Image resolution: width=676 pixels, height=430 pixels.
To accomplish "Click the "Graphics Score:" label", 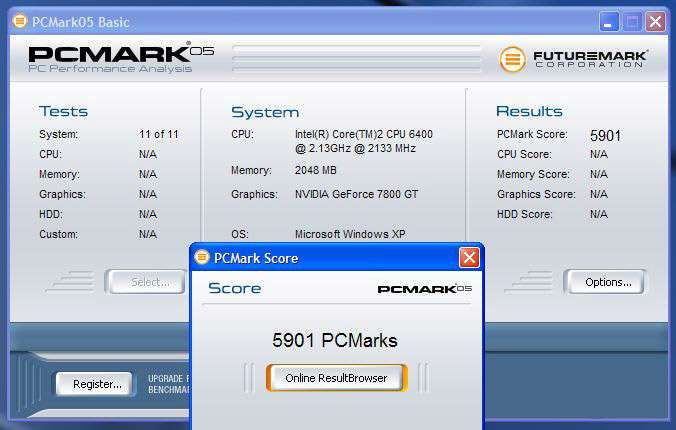I will pos(536,194).
